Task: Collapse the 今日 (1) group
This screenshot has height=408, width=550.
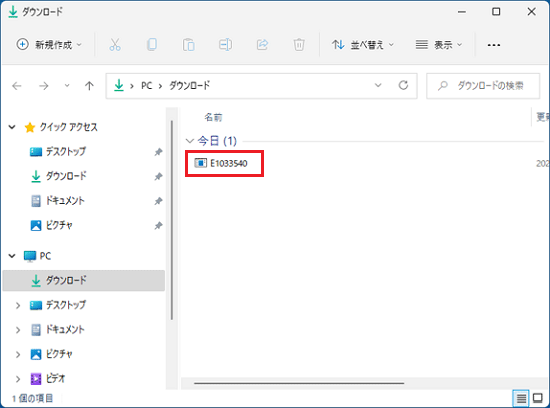Action: [189, 141]
